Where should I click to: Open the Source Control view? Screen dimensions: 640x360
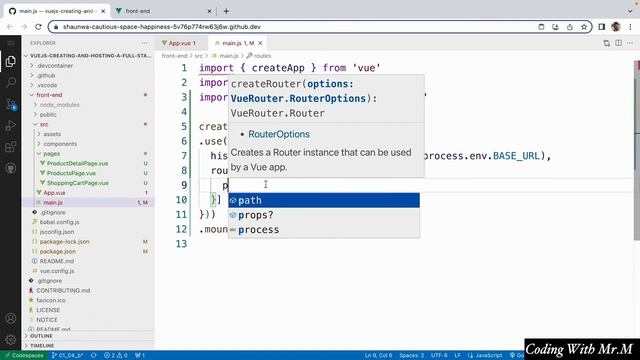11,104
